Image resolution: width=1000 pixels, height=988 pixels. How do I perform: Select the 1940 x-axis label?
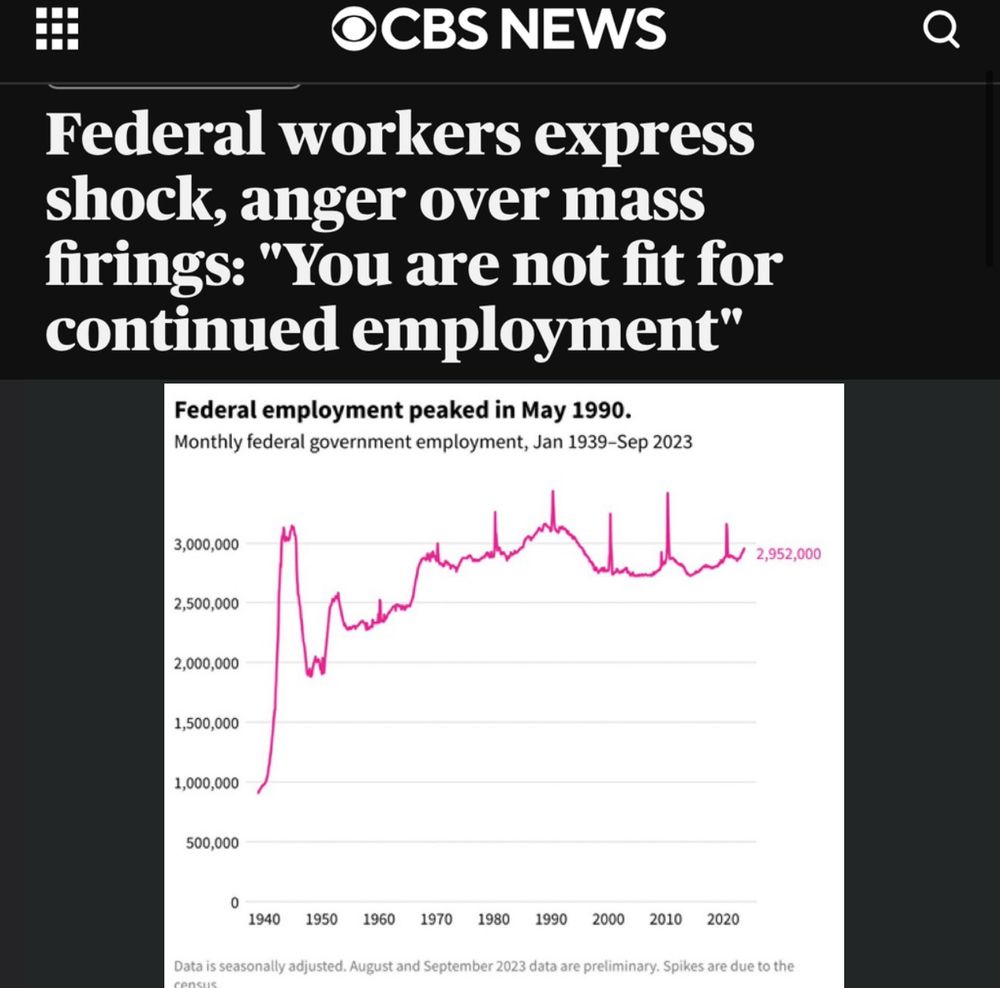point(264,919)
